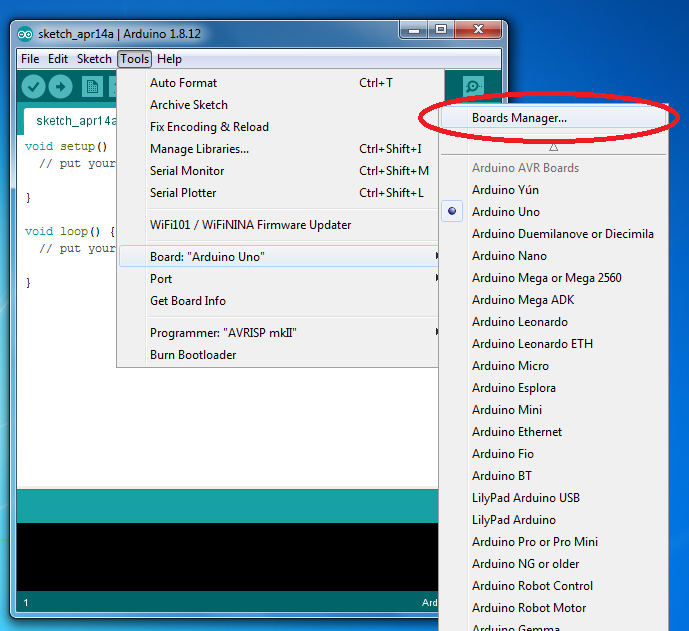Image resolution: width=689 pixels, height=631 pixels.
Task: Open Serial Monitor from the Tools menu
Action: (279, 170)
